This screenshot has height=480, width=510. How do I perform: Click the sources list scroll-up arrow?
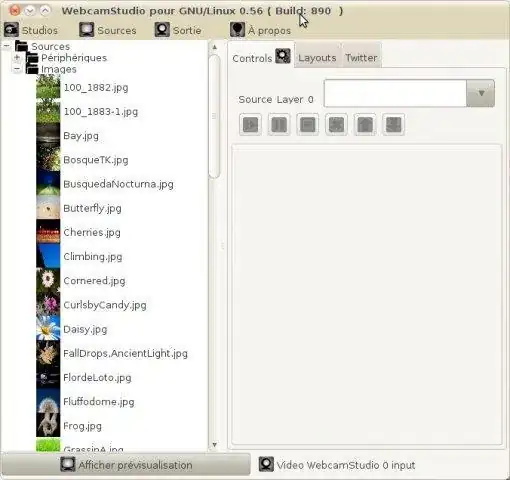click(x=215, y=47)
